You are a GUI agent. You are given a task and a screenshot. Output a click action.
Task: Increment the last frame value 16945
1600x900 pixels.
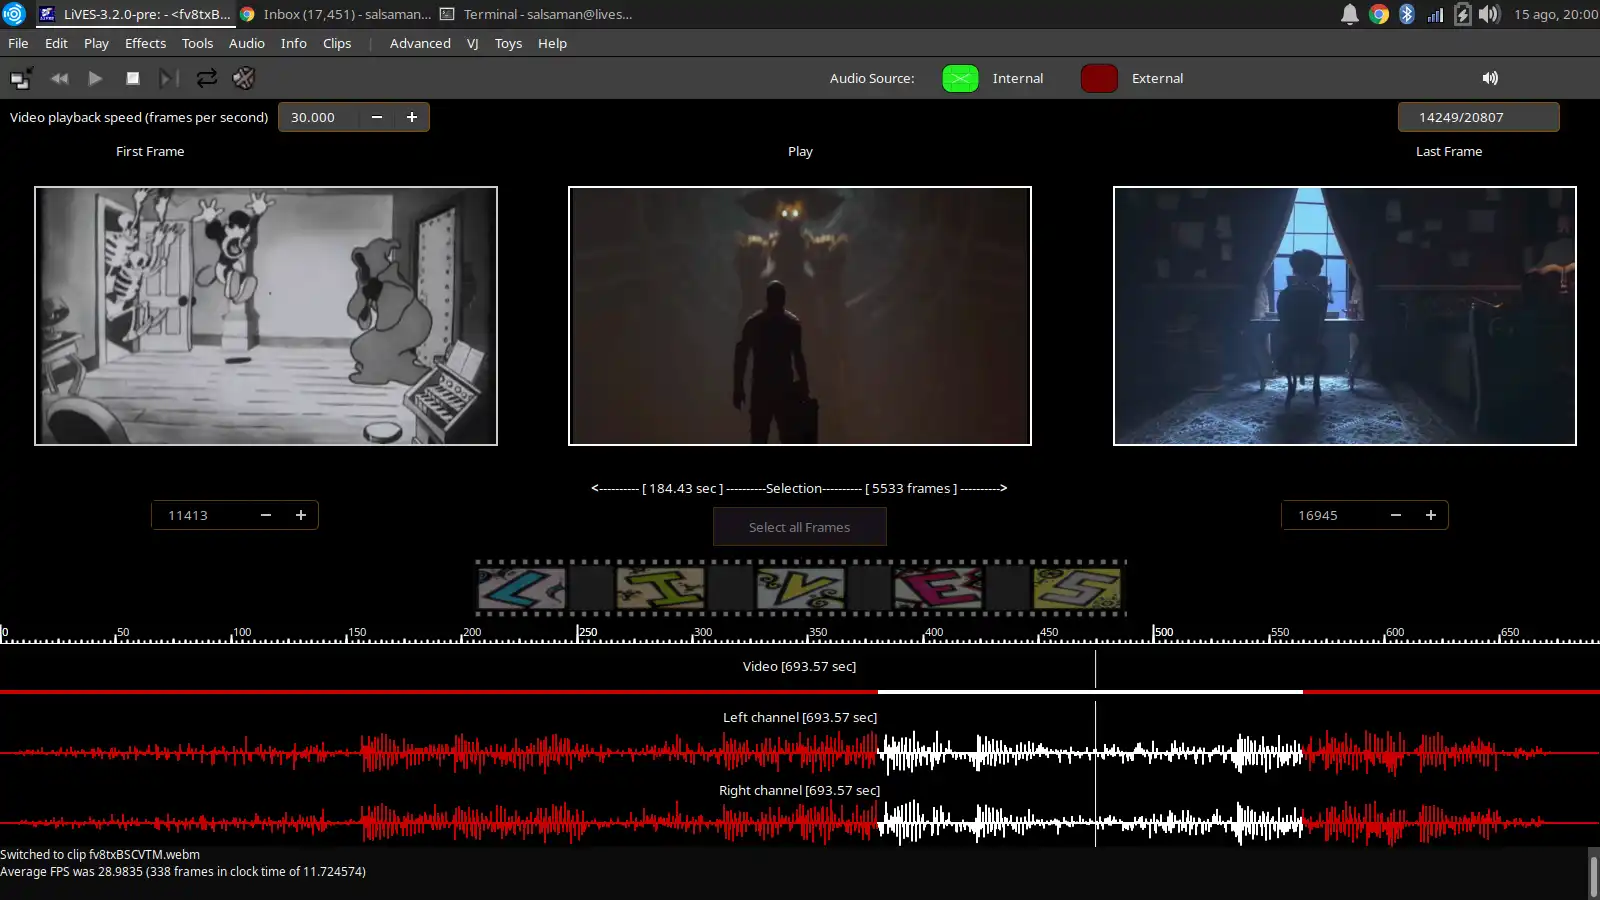pos(1431,515)
